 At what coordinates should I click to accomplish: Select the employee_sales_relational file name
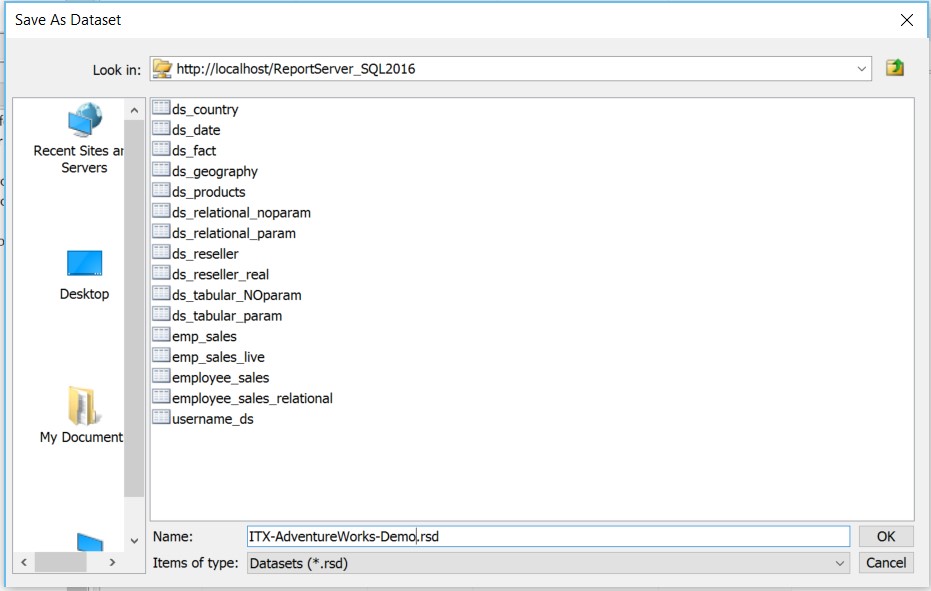(x=252, y=399)
